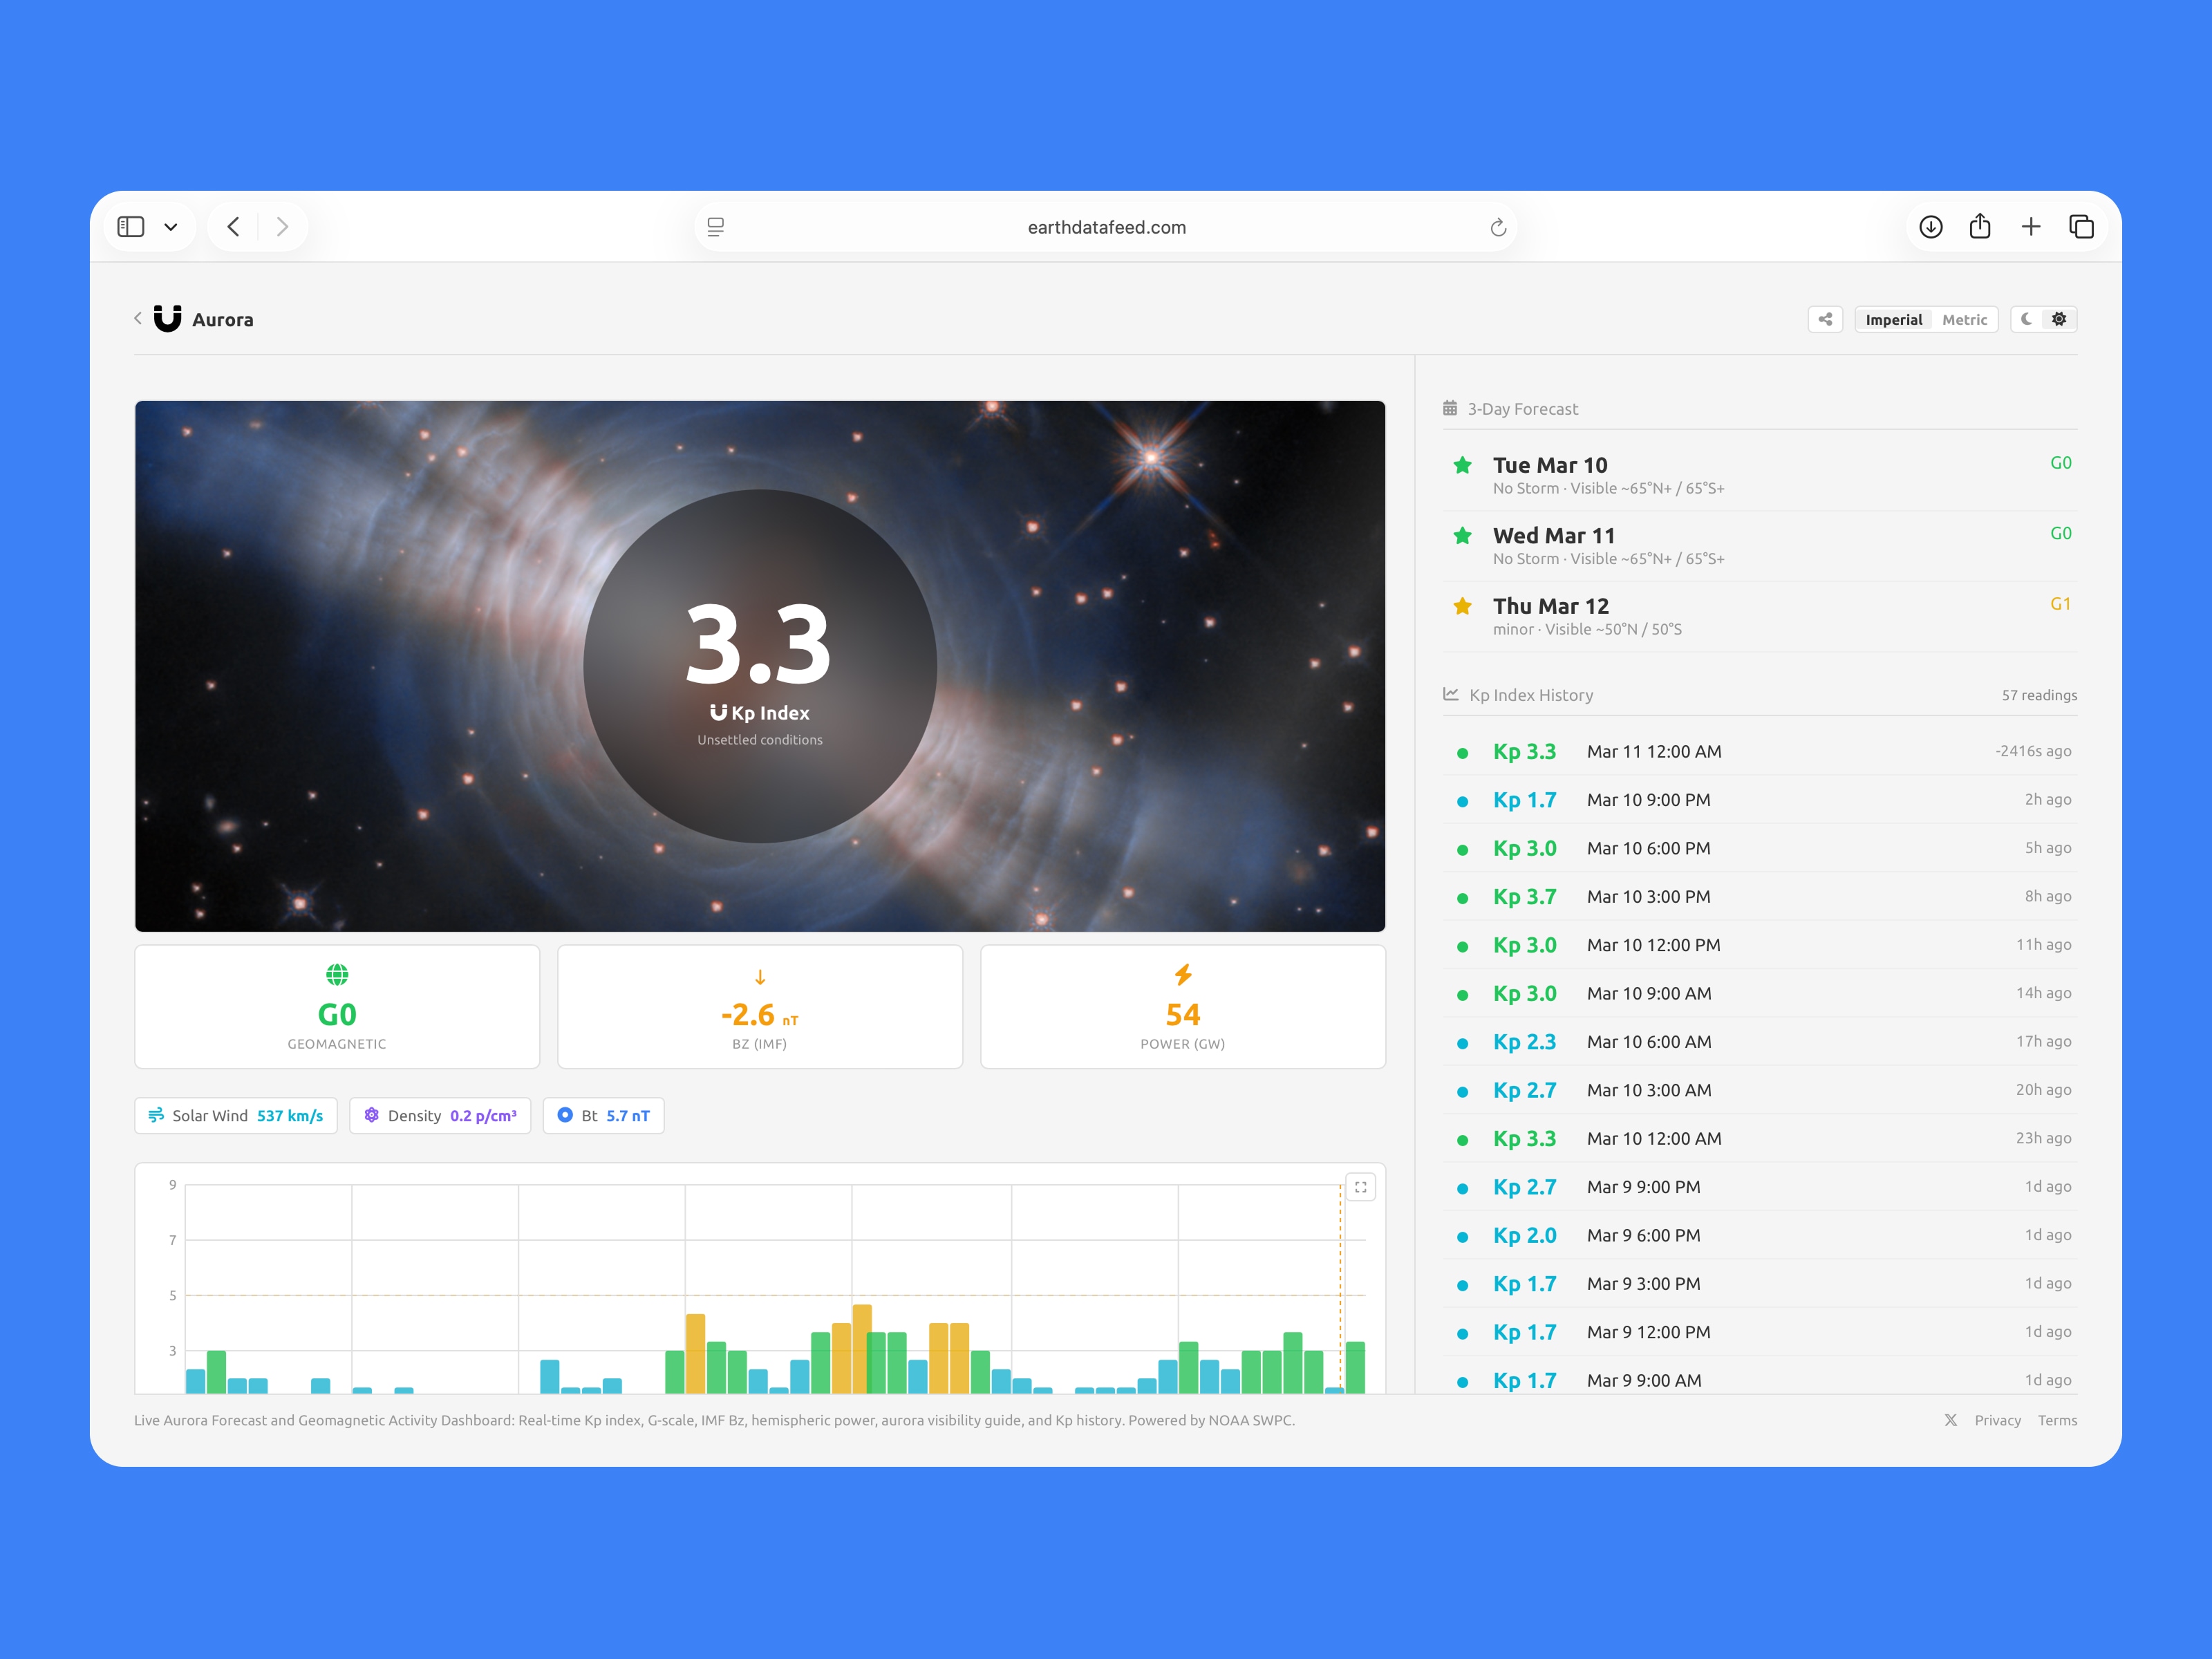Open the browser tab overview dropdown chevron
Image resolution: width=2212 pixels, height=1659 pixels.
coord(170,226)
